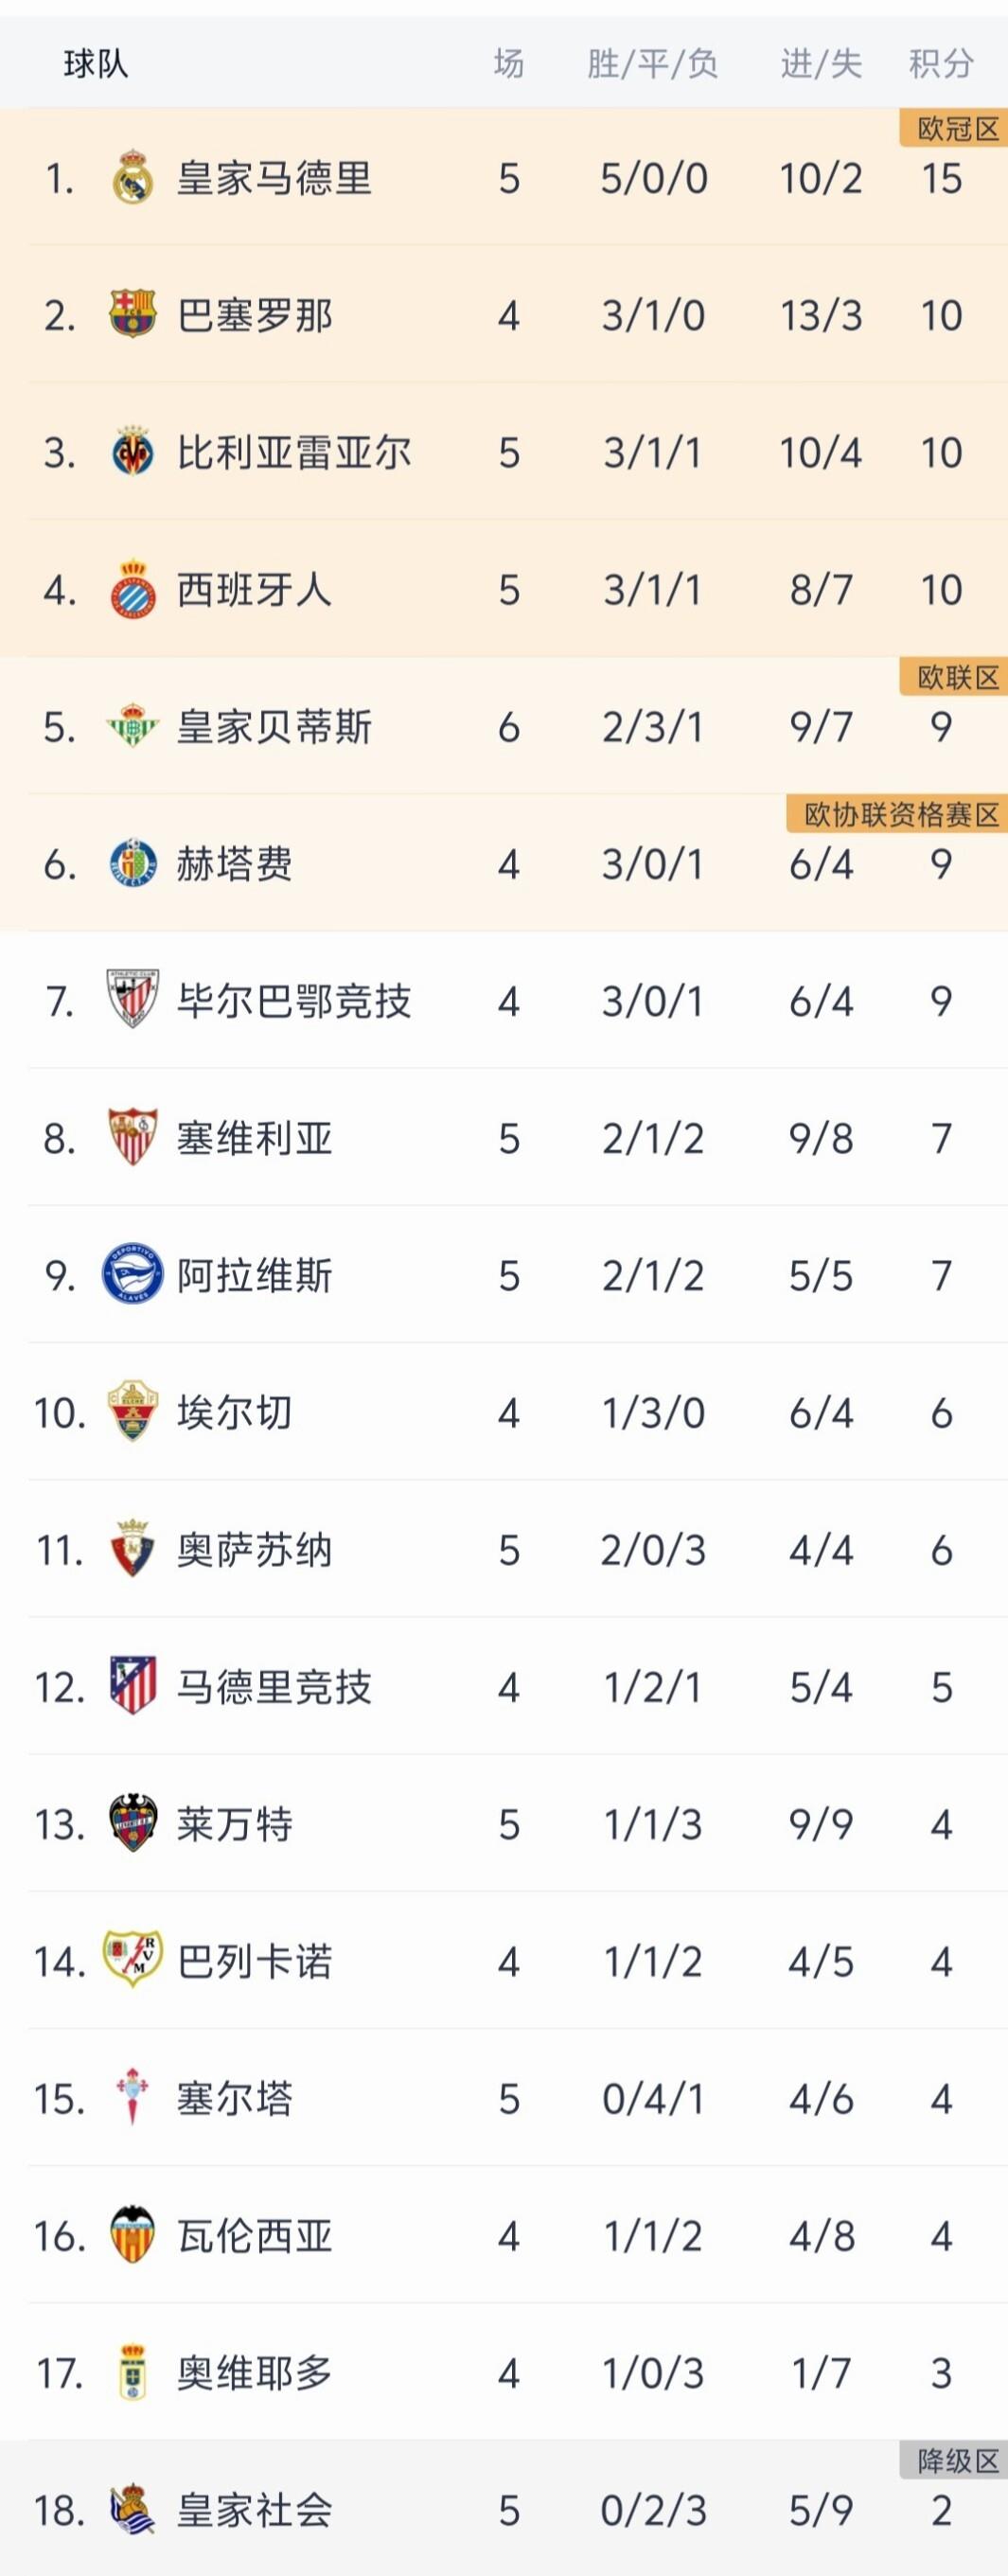Open the 赫塔费 team name link

point(234,864)
